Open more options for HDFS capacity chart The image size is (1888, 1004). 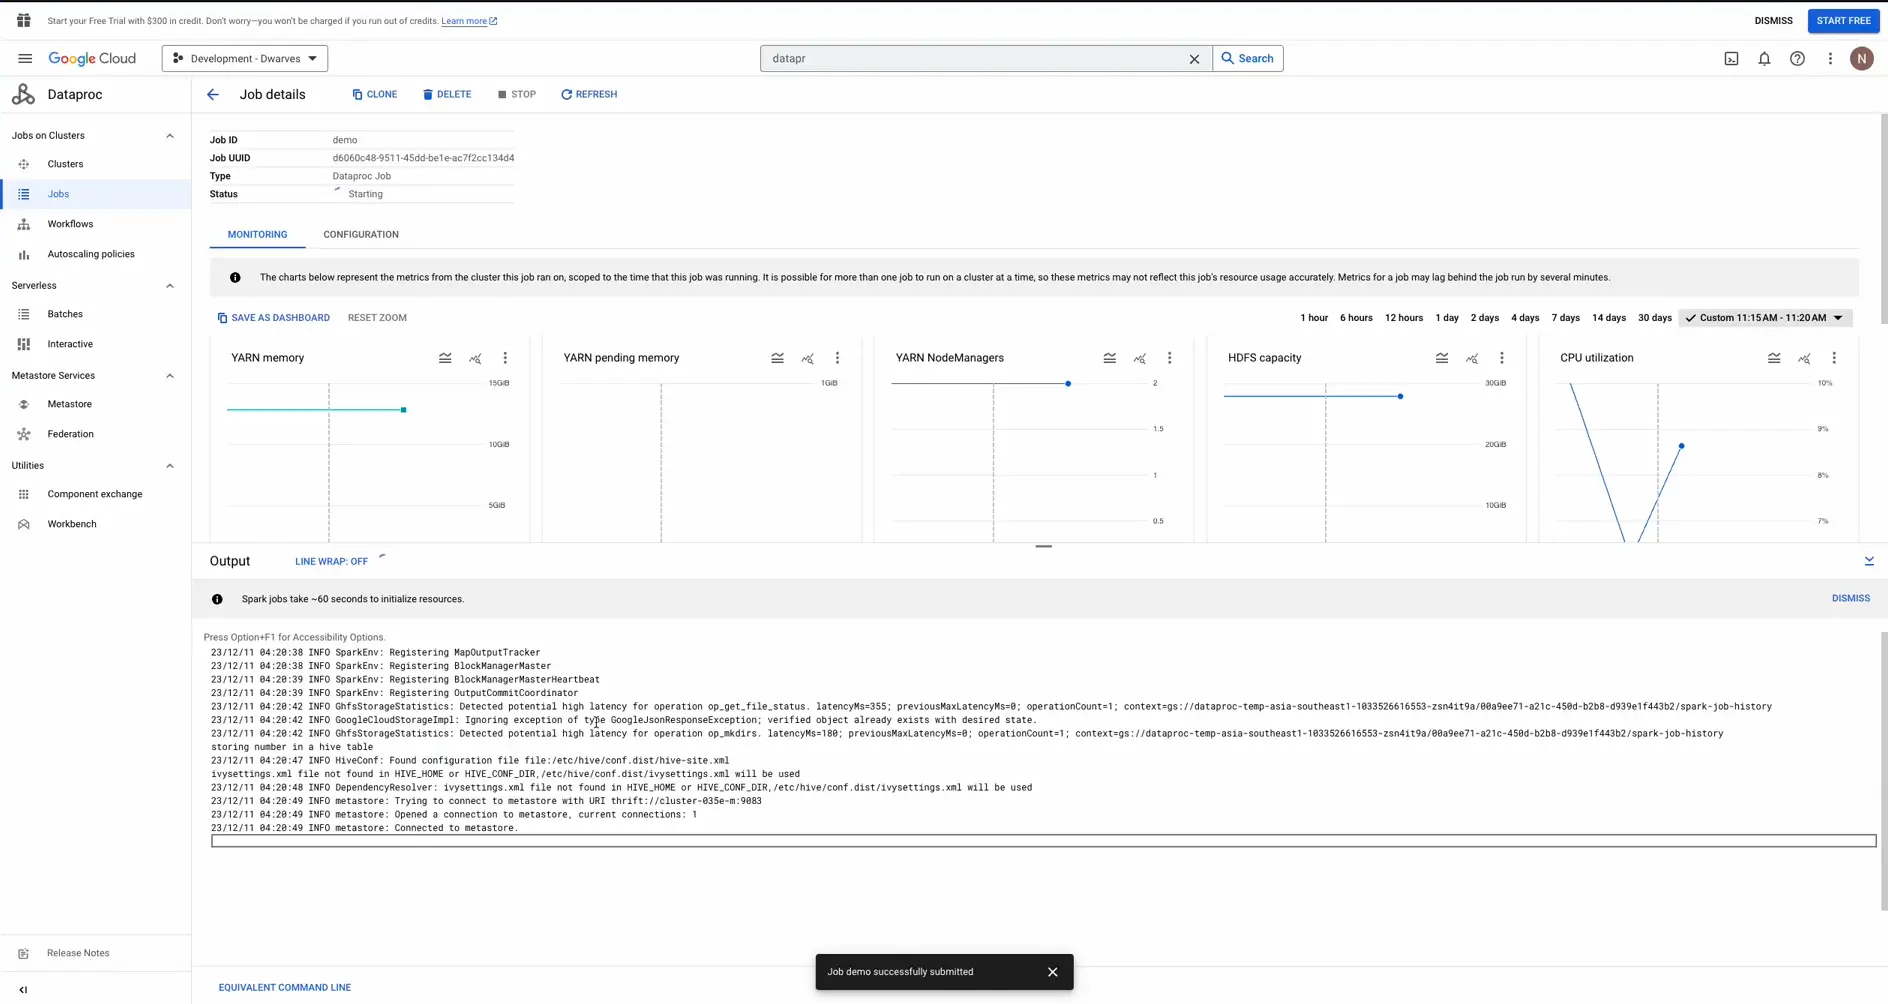[x=1501, y=358]
